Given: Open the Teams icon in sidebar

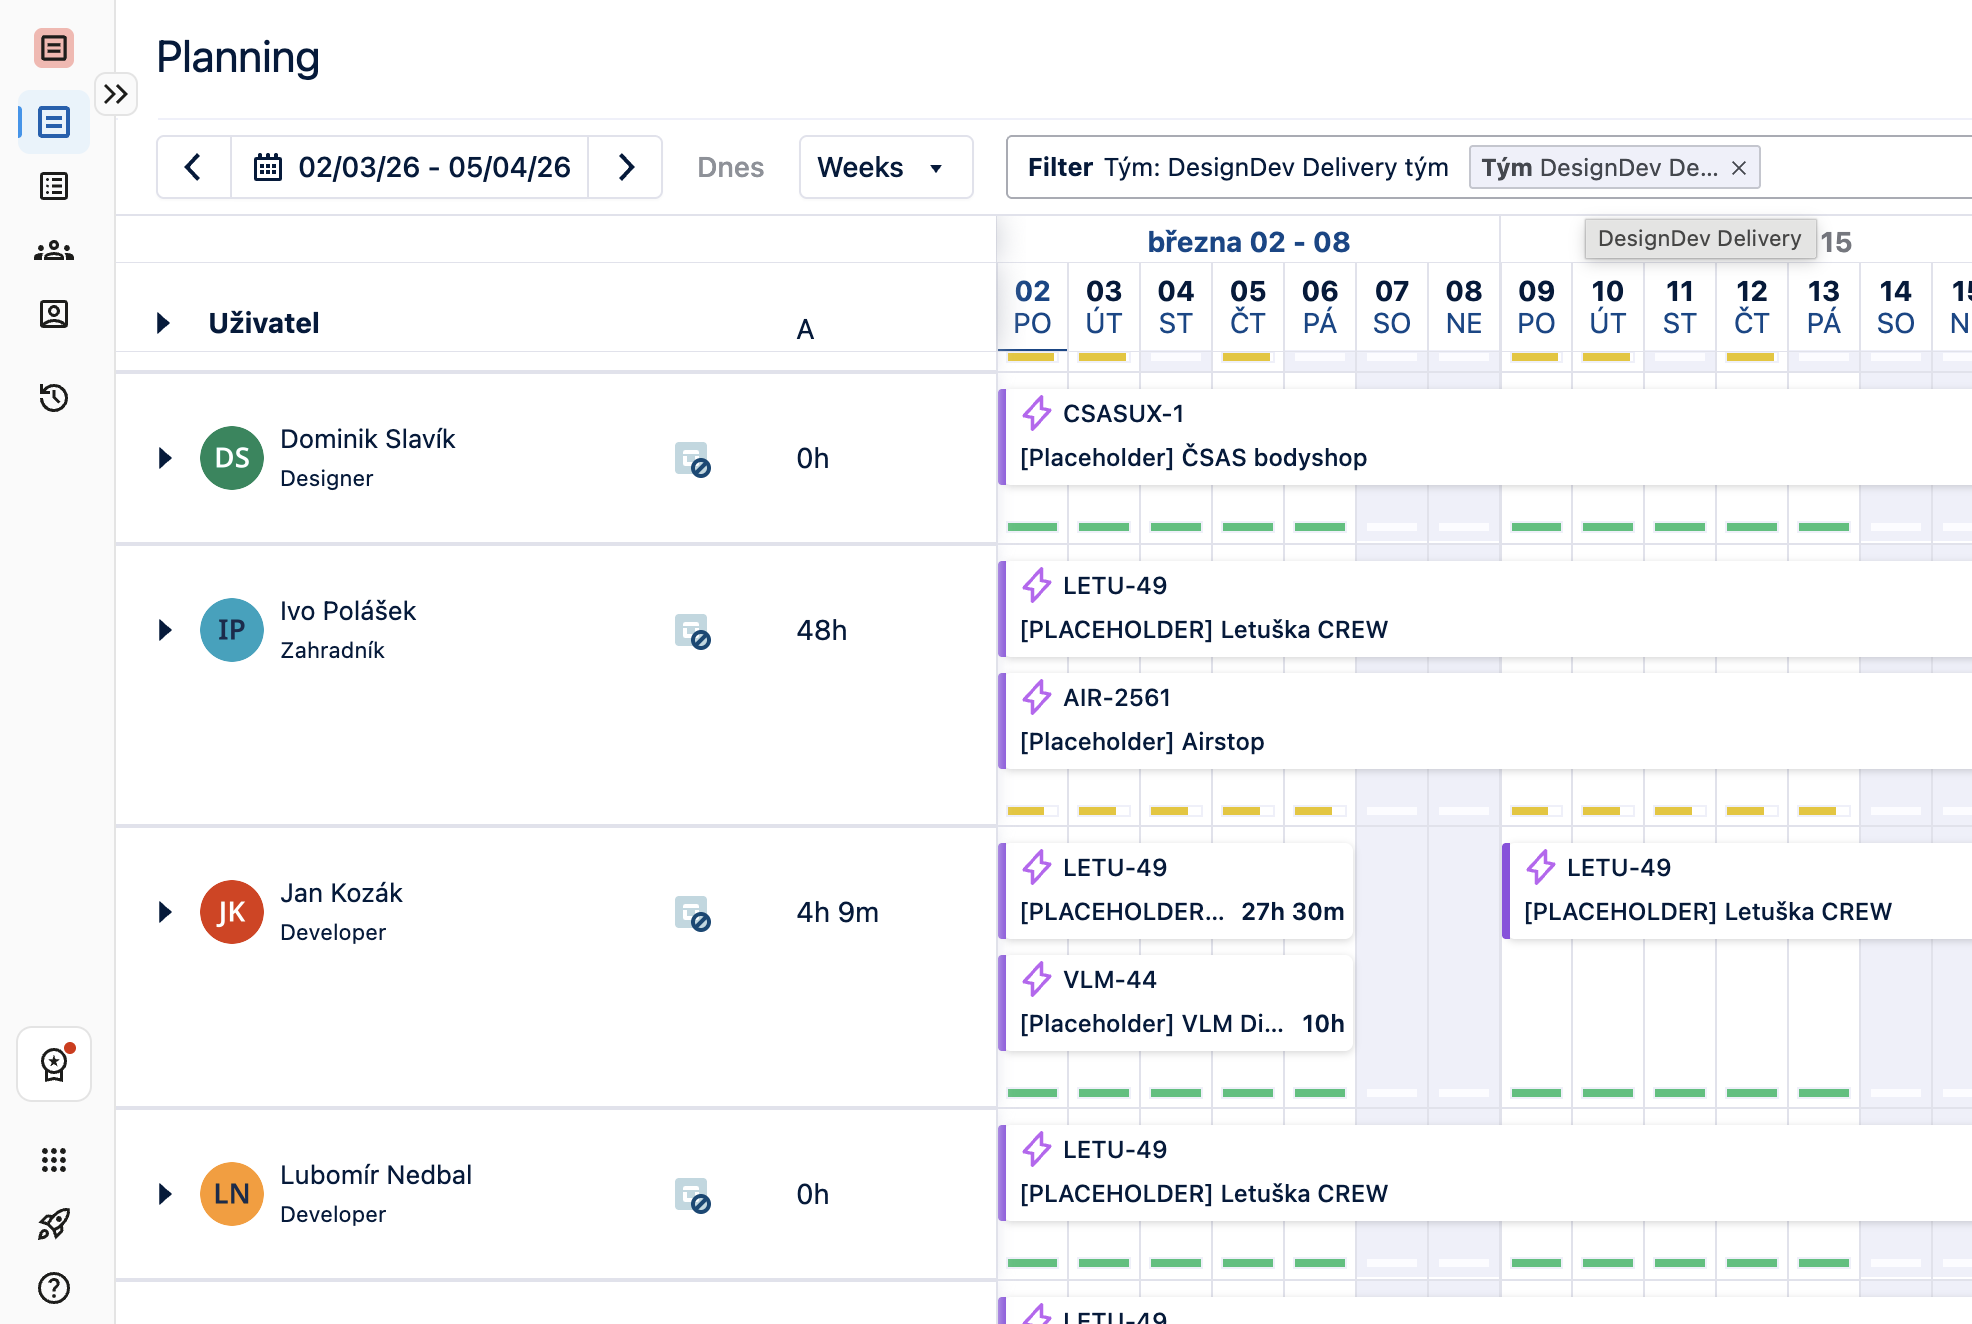Looking at the screenshot, I should [x=54, y=250].
